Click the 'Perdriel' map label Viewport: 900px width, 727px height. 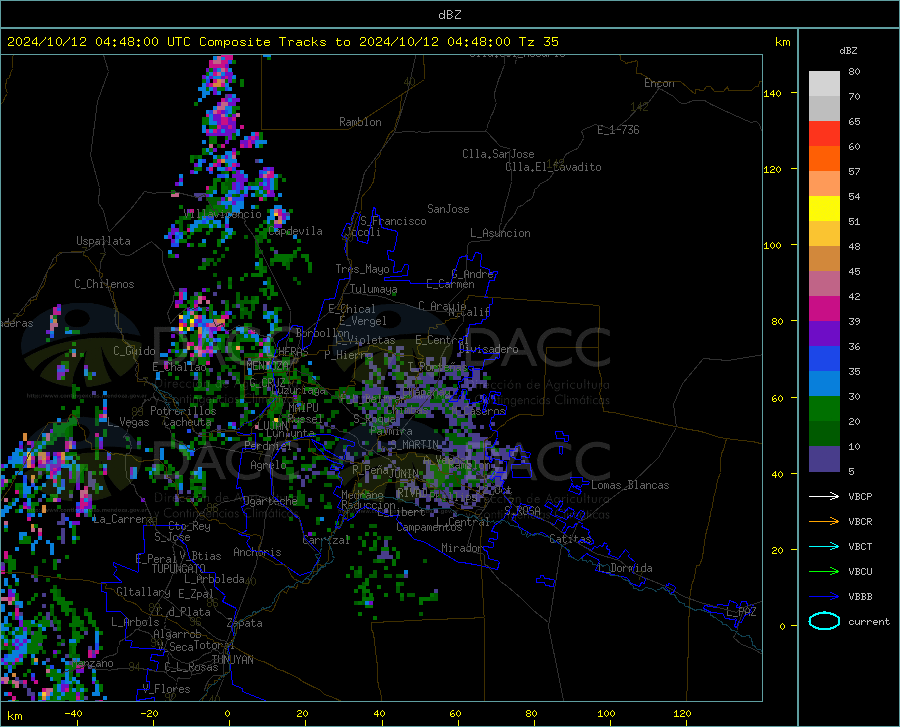click(x=268, y=446)
